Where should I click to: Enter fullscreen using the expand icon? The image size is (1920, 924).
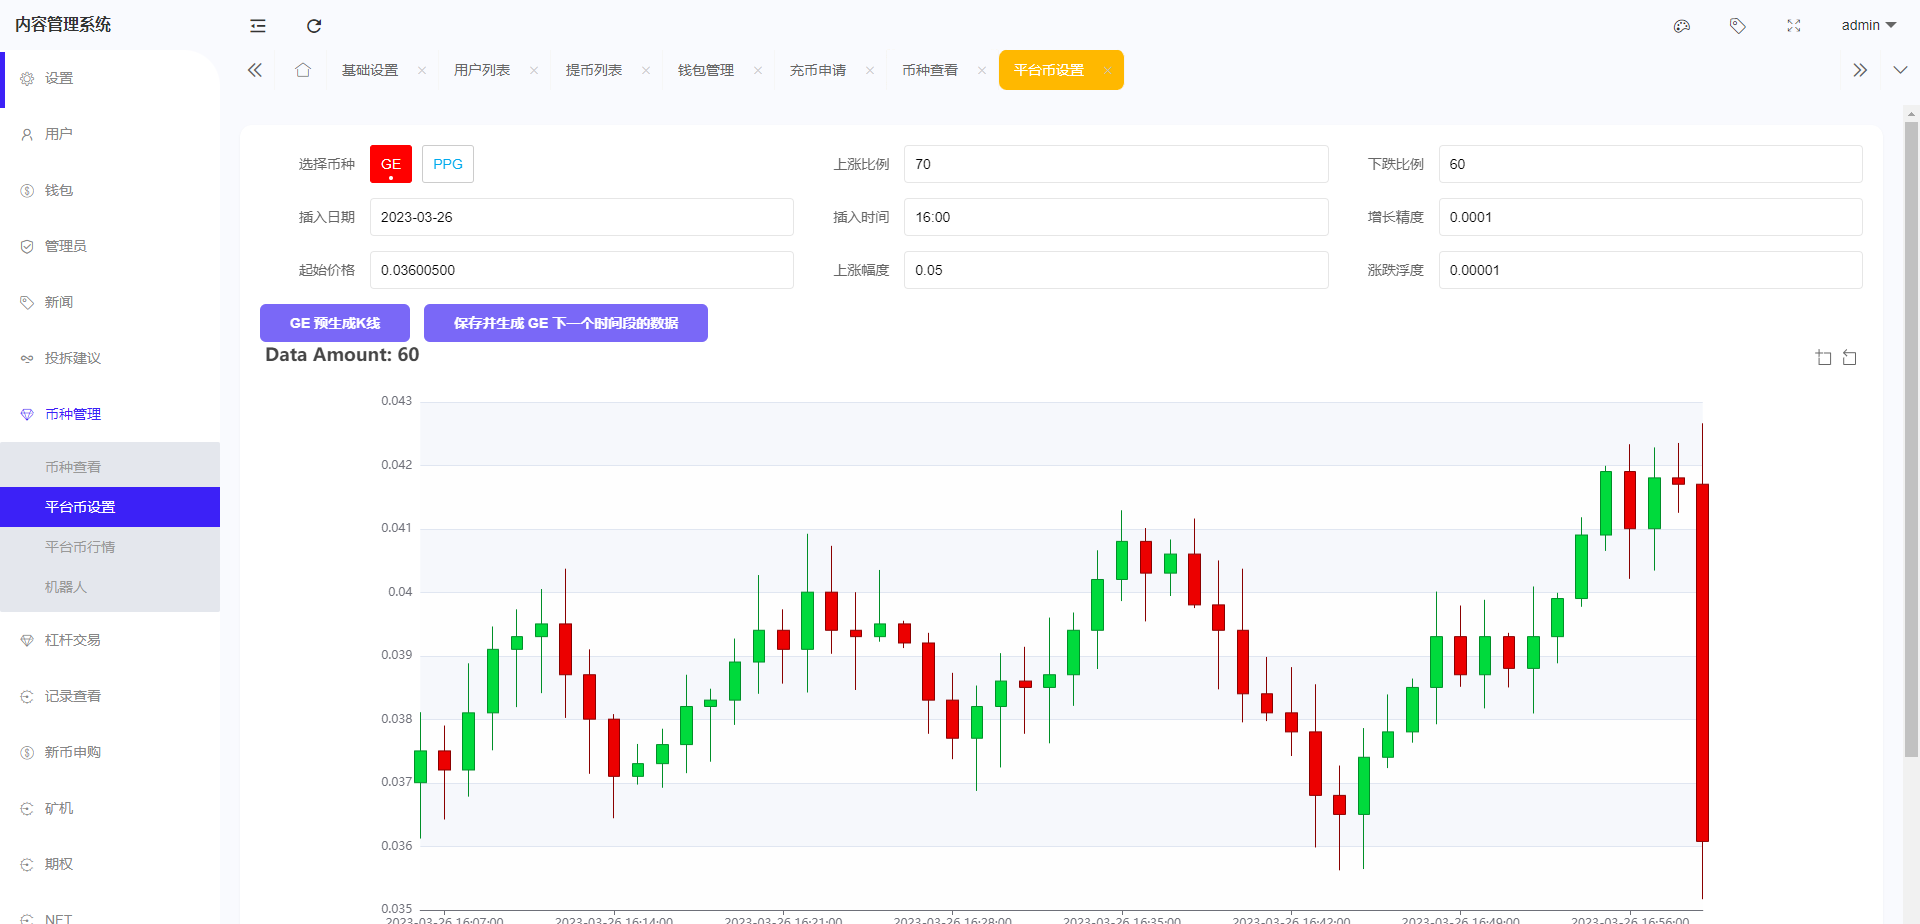[x=1794, y=26]
